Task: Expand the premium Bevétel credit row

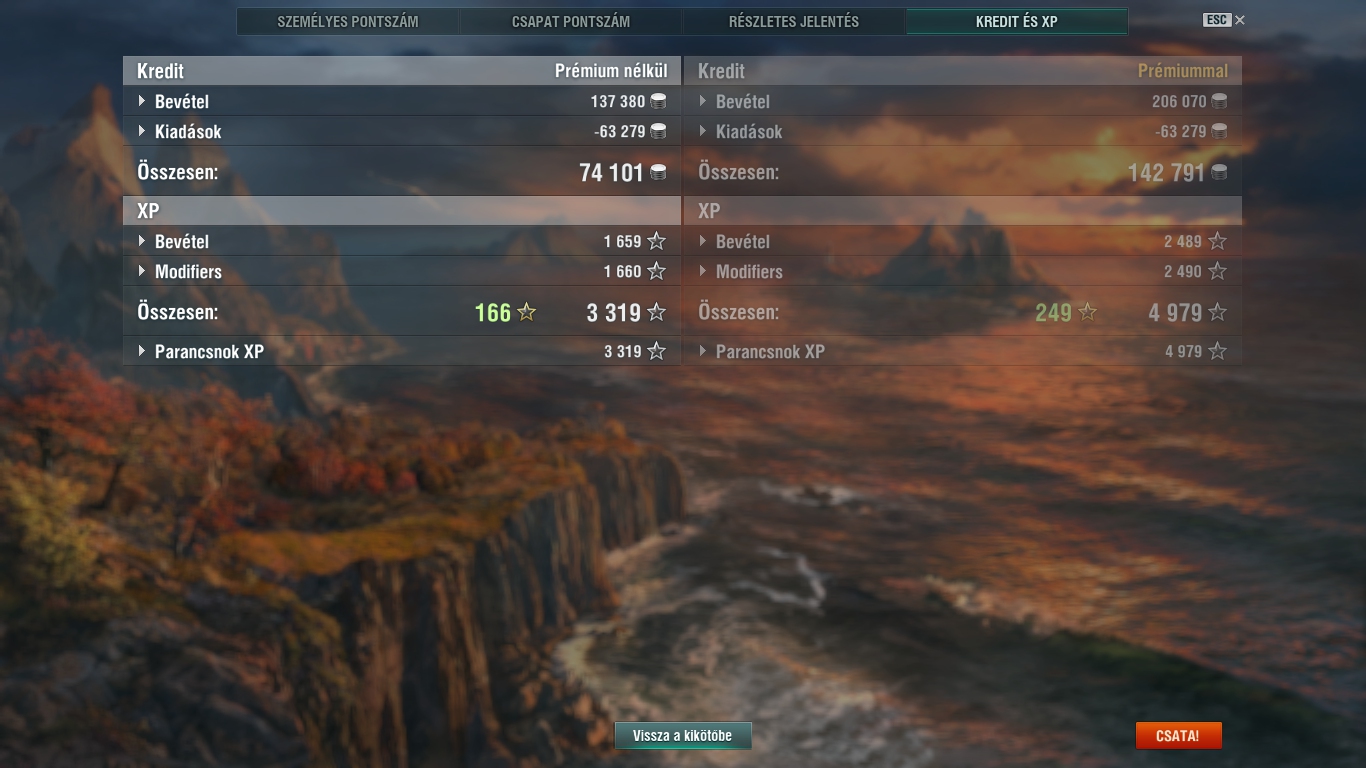Action: [x=963, y=101]
